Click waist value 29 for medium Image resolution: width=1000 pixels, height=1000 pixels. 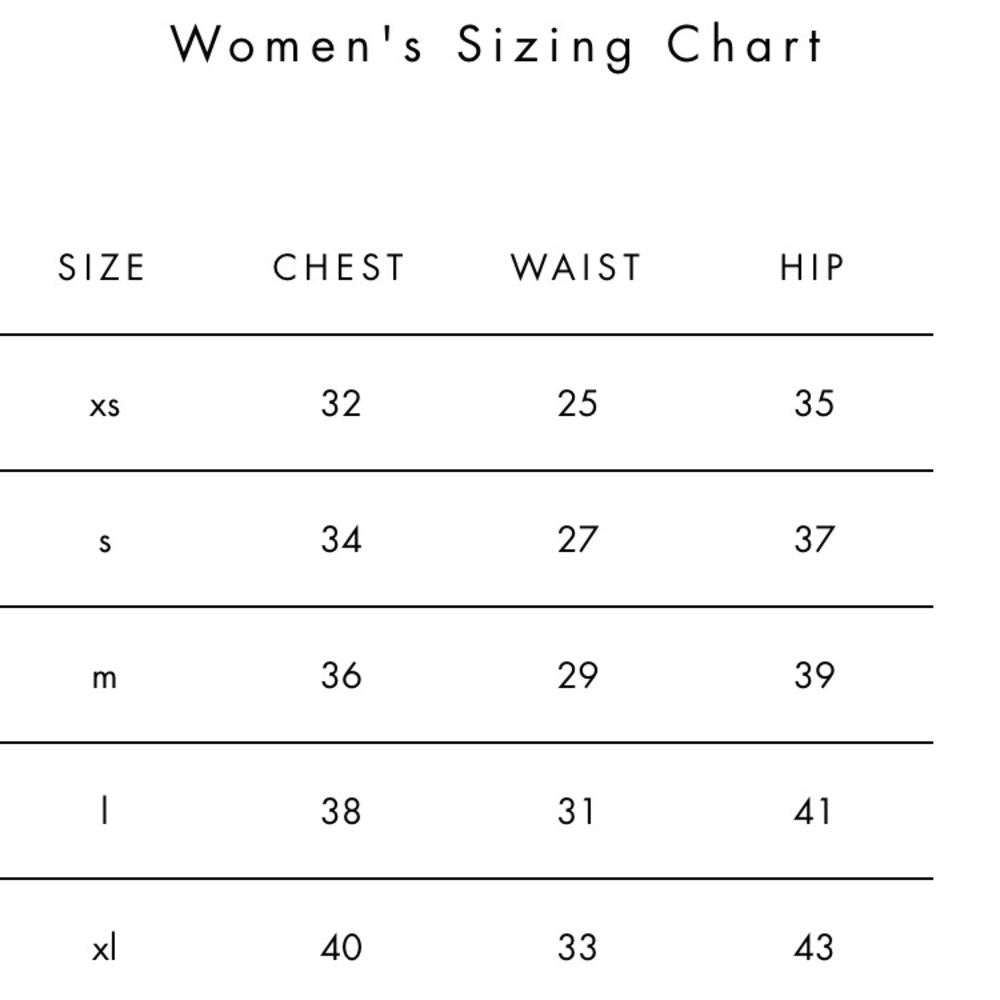[x=578, y=675]
